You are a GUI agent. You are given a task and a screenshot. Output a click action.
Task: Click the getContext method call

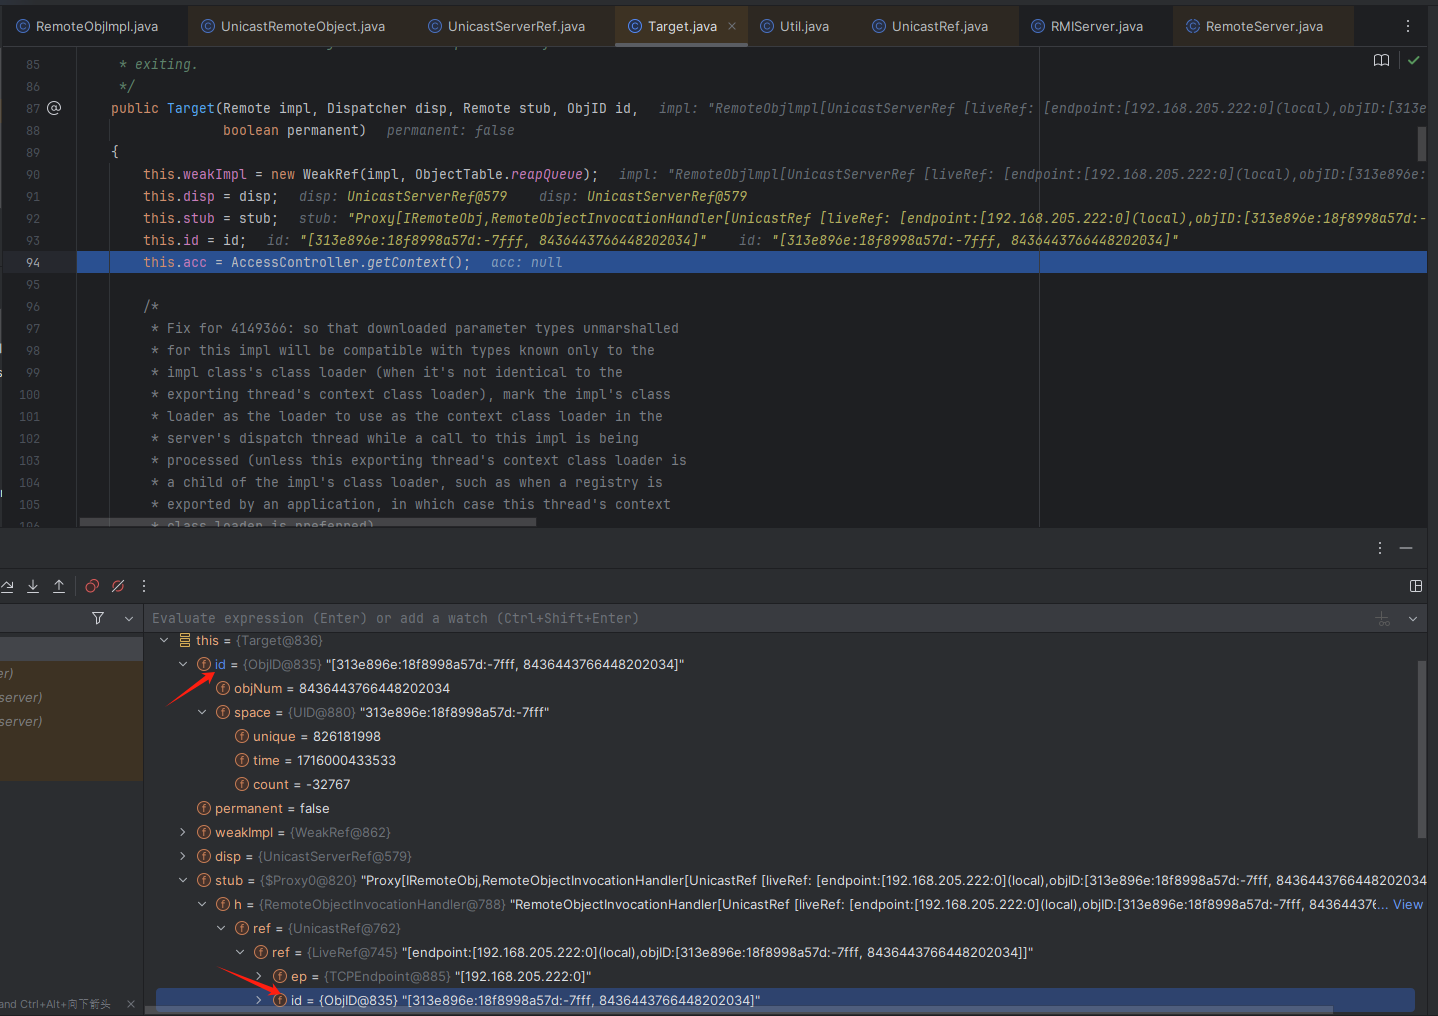point(406,262)
